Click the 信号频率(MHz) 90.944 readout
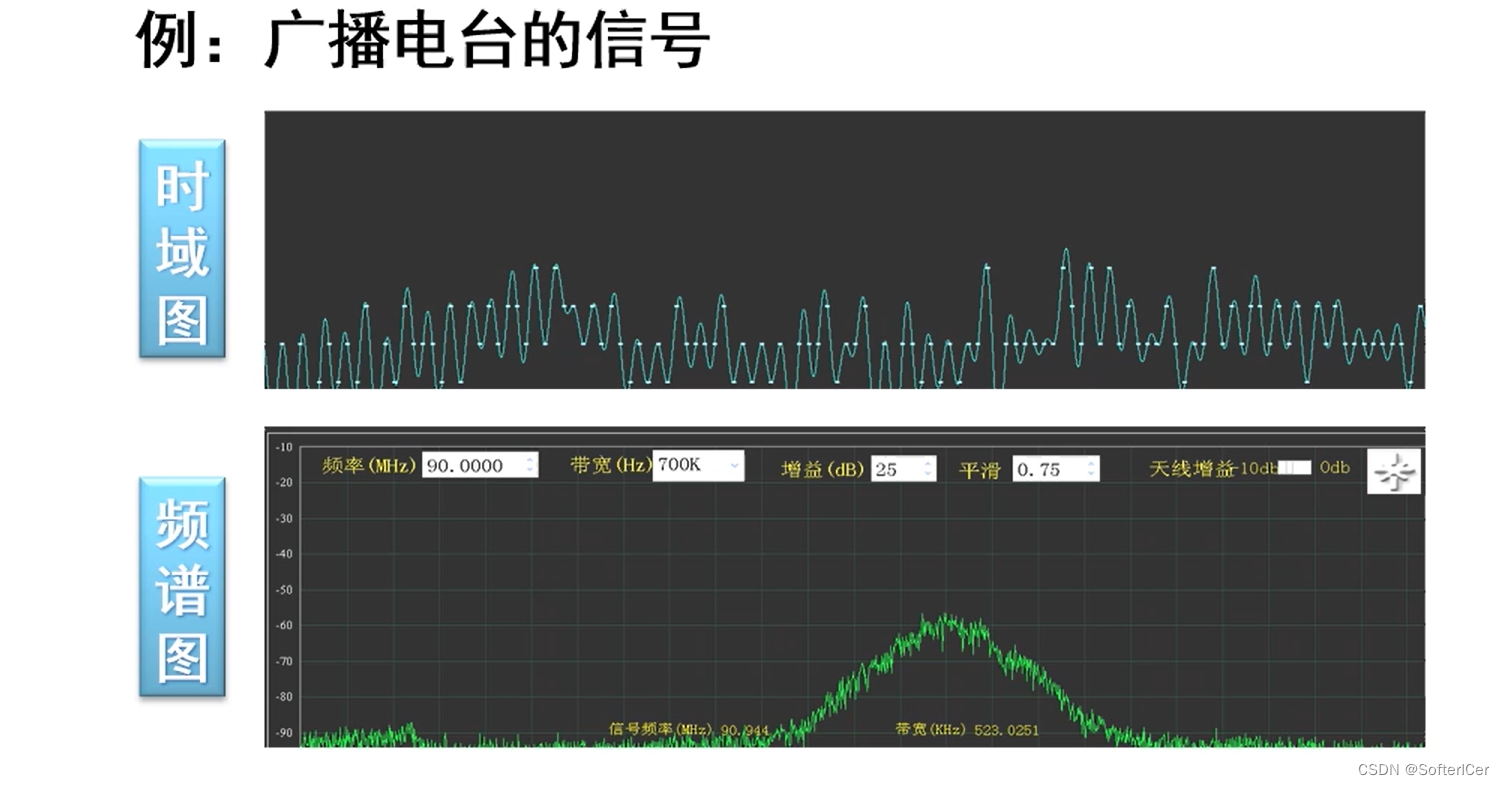This screenshot has width=1505, height=785. [x=689, y=730]
